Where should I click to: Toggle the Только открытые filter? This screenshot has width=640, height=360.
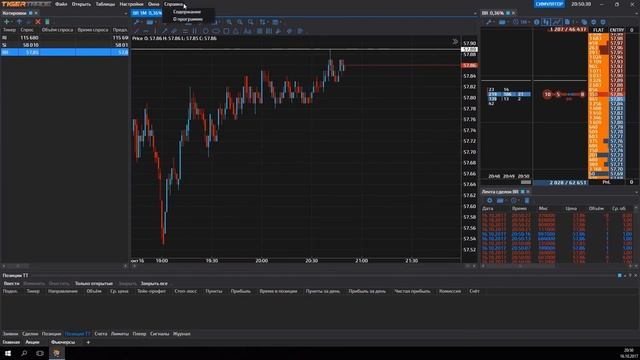93,283
